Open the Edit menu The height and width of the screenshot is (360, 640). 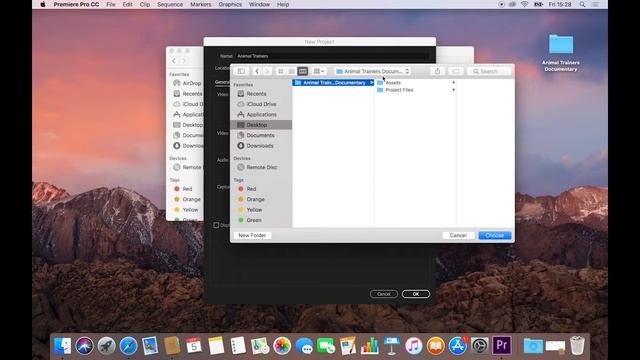pyautogui.click(x=128, y=4)
